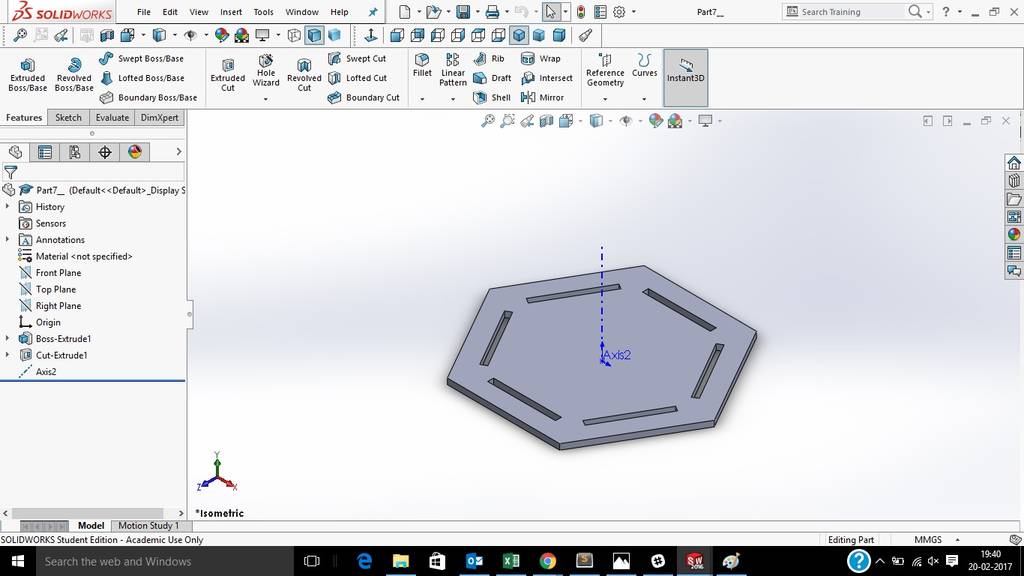Select the Revolved Cut tool

pos(304,74)
